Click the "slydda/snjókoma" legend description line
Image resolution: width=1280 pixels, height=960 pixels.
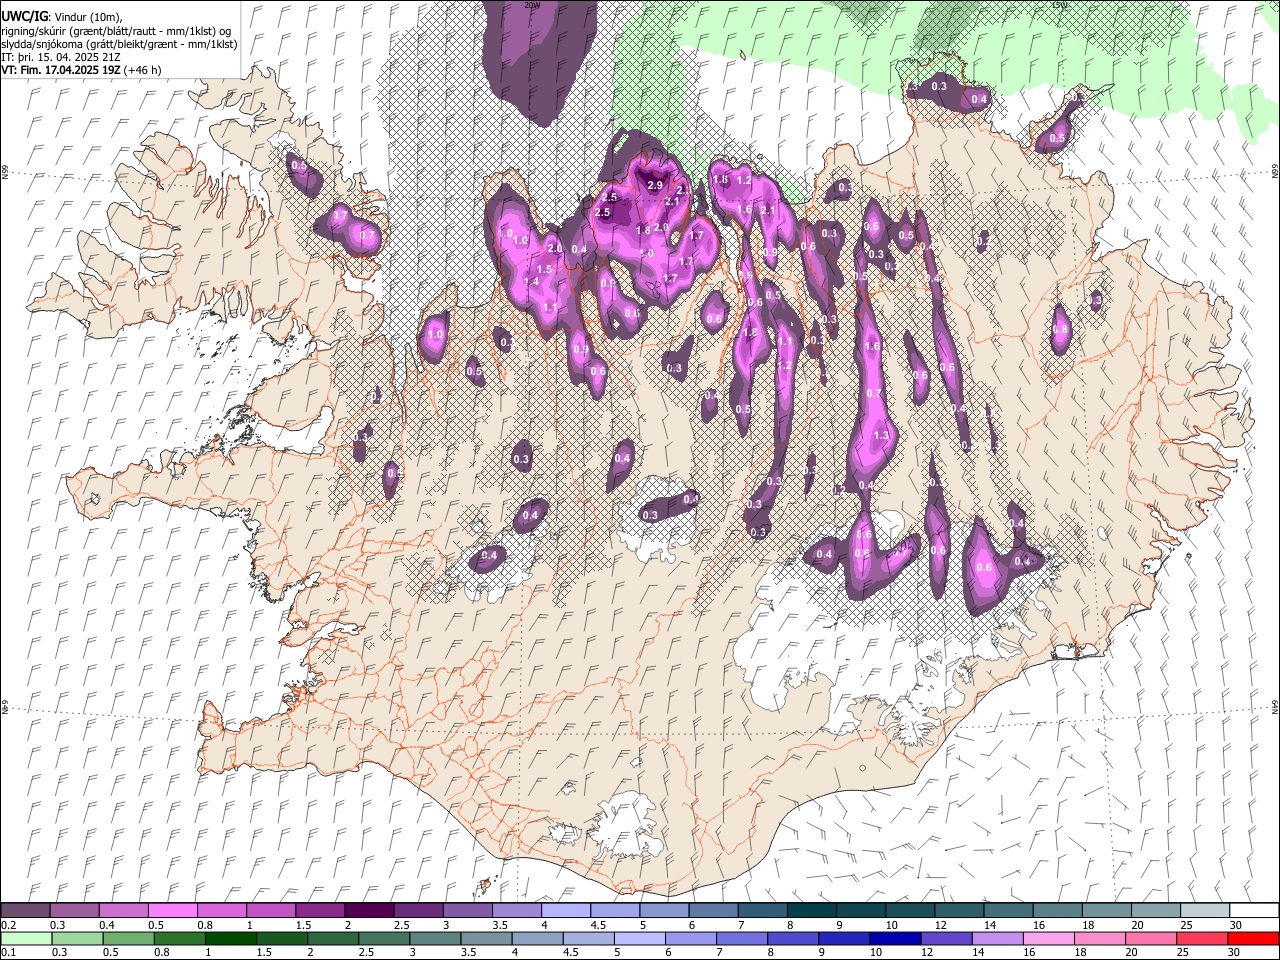pyautogui.click(x=119, y=44)
